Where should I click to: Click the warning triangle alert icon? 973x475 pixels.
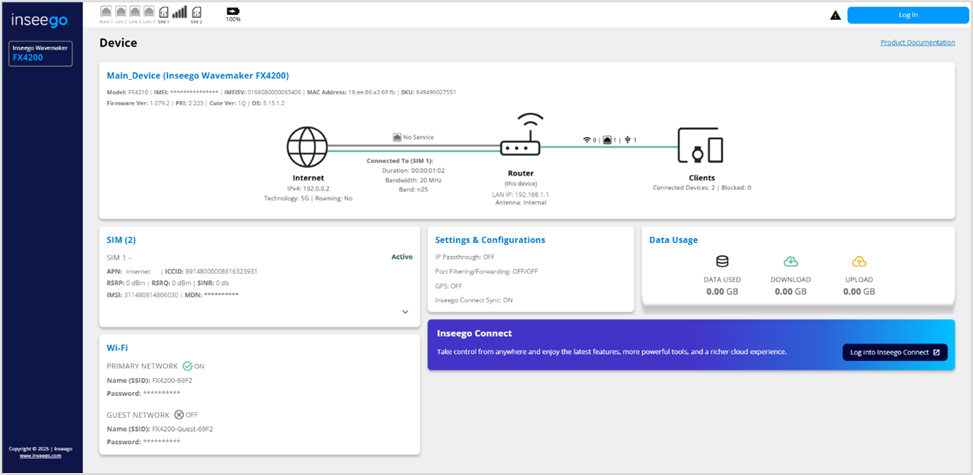pyautogui.click(x=835, y=16)
